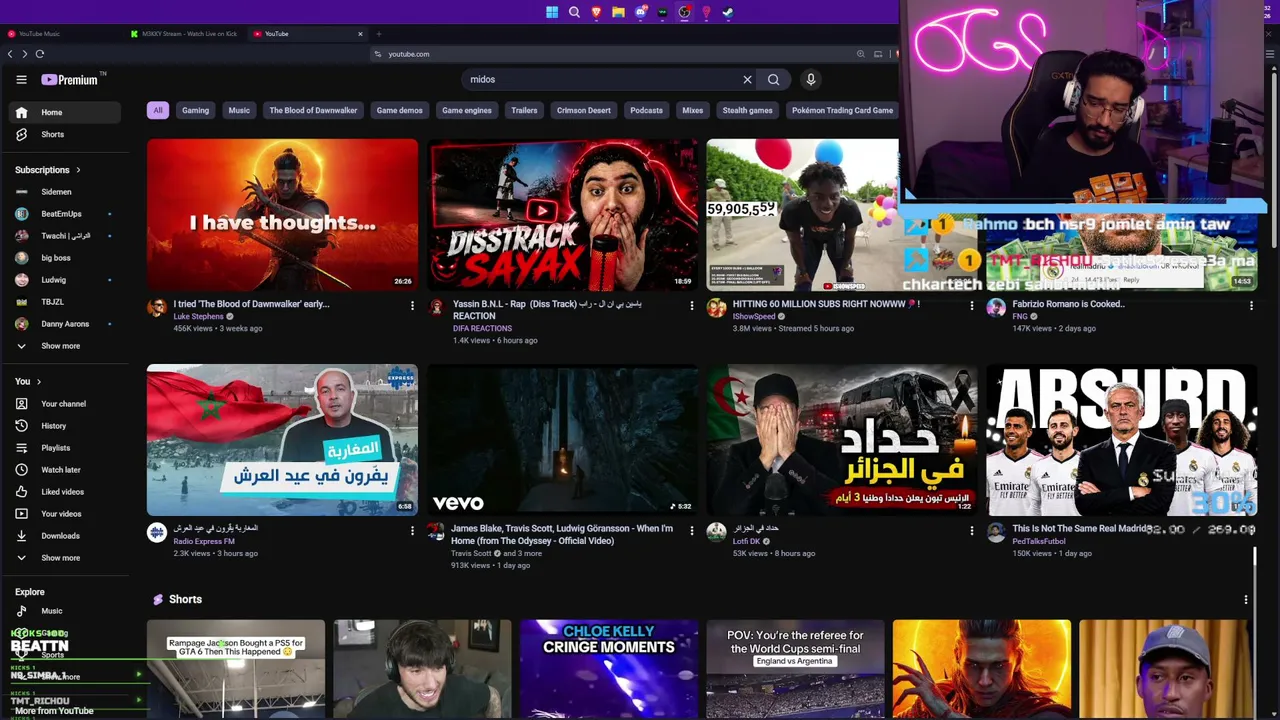This screenshot has width=1280, height=720.
Task: Show more subscriptions below Danny Aarons
Action: pyautogui.click(x=64, y=346)
